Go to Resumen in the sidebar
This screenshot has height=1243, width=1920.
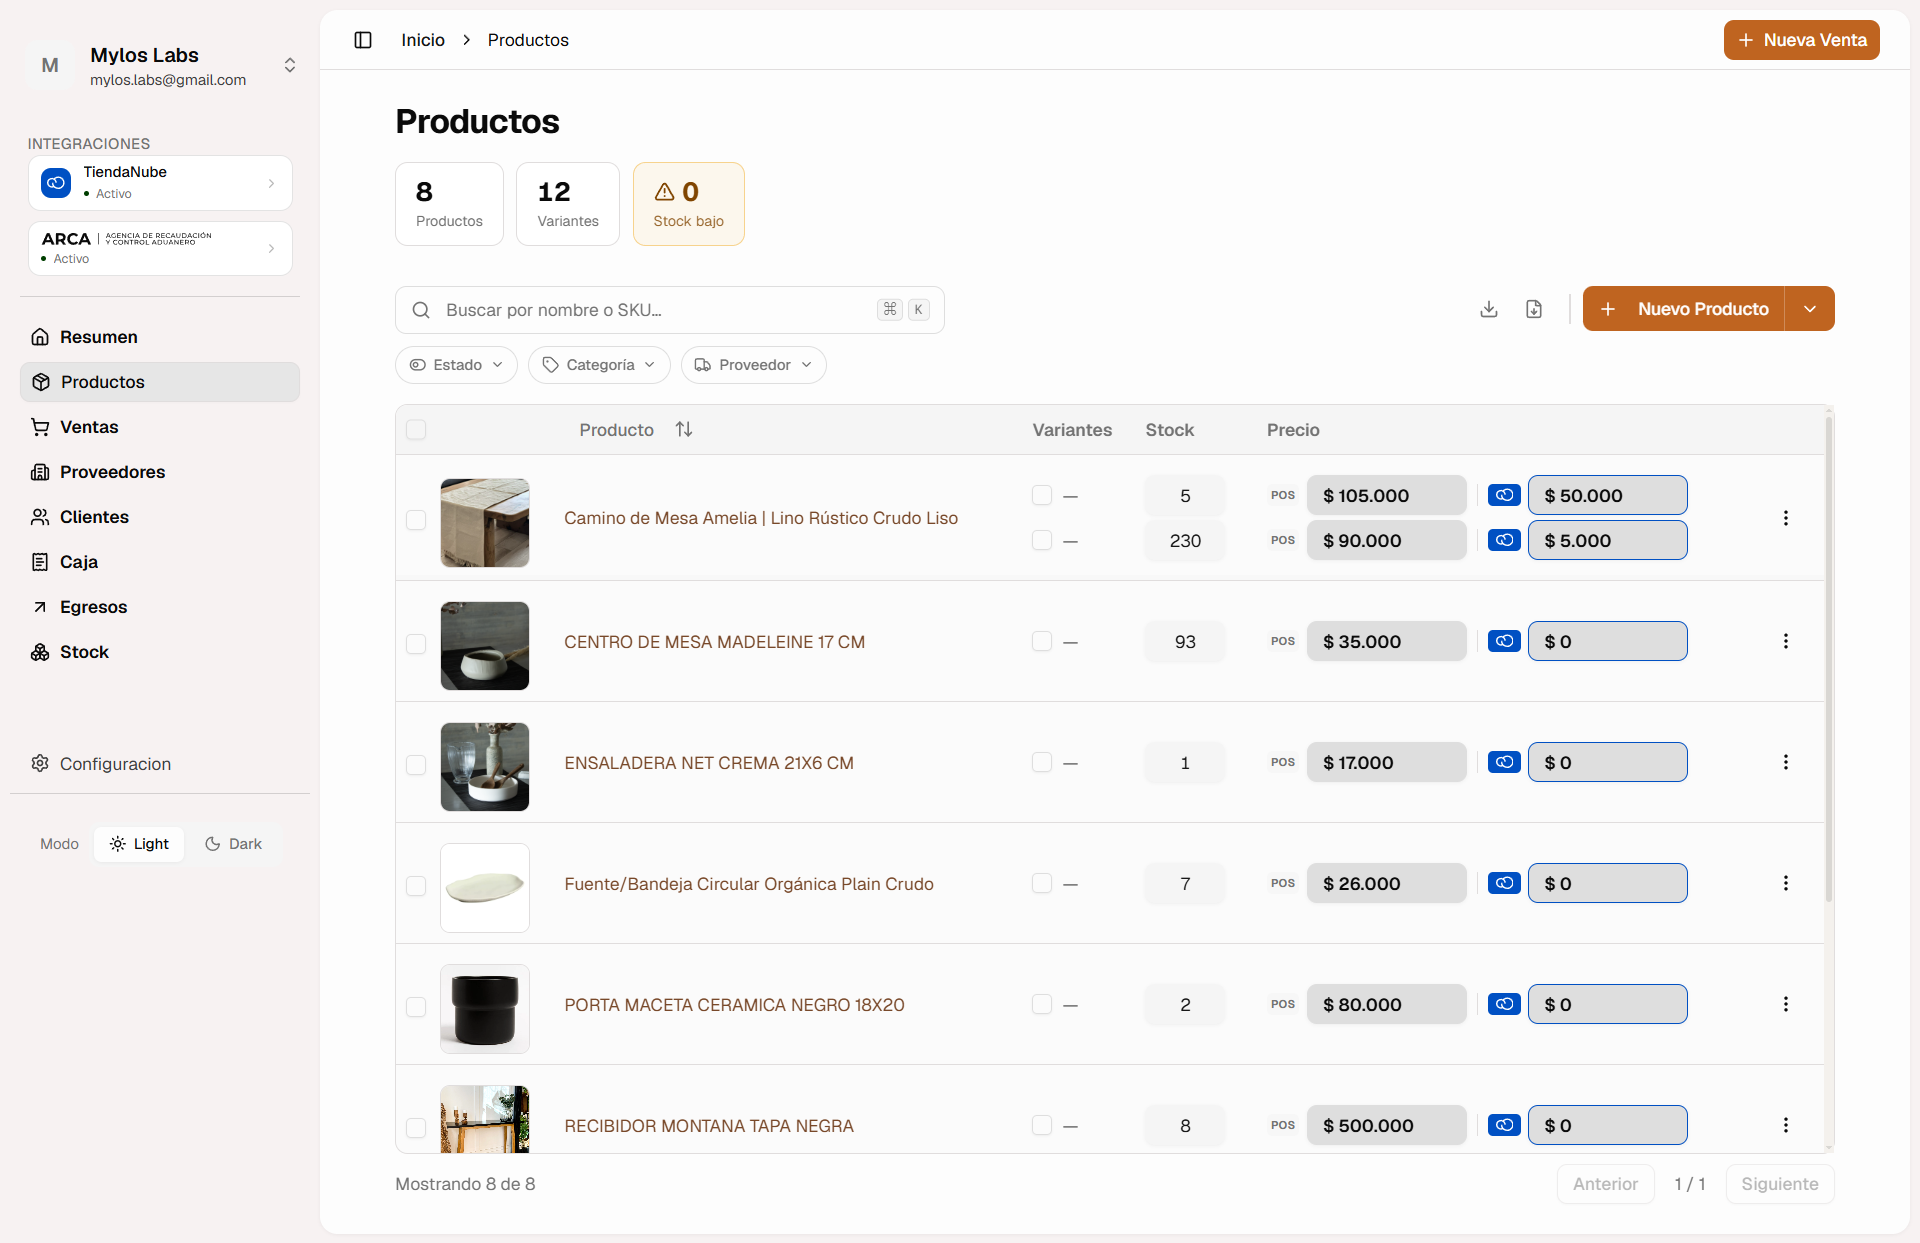pos(160,337)
